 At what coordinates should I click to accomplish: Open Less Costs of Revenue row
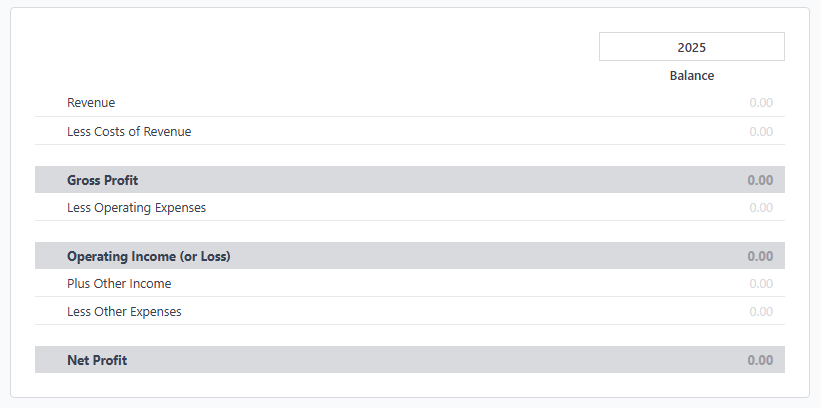click(x=410, y=131)
